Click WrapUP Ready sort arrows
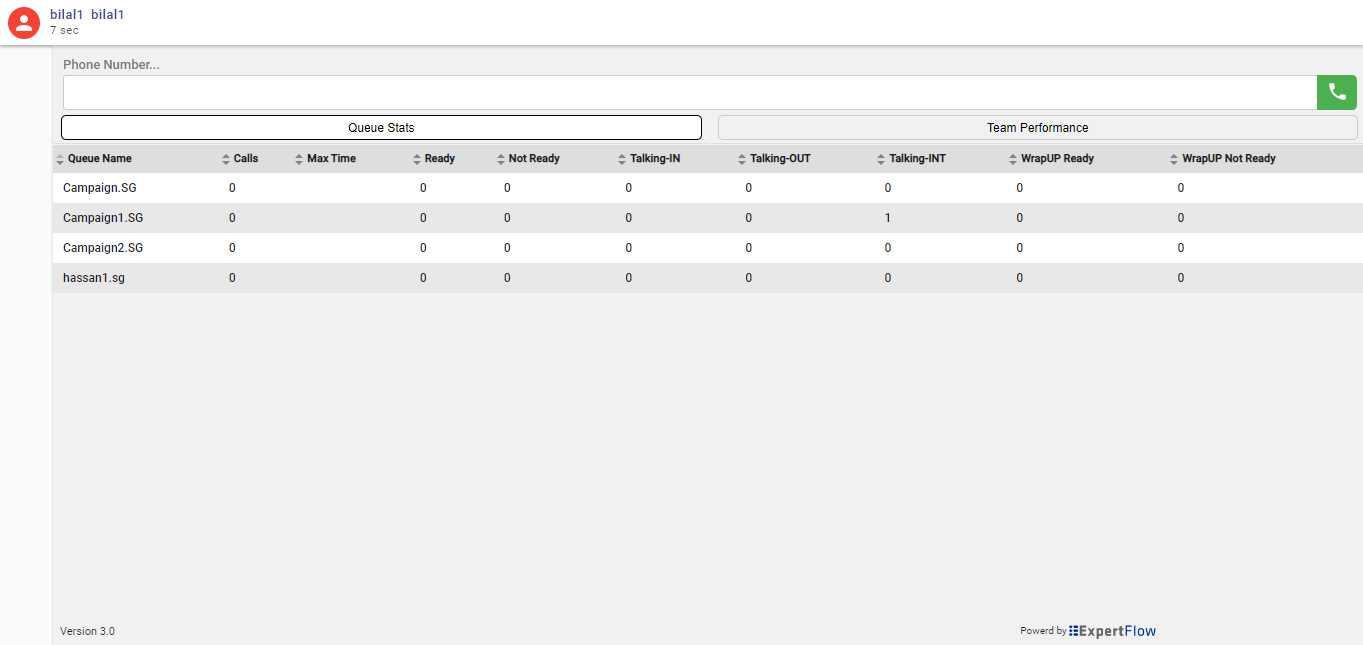 1013,159
